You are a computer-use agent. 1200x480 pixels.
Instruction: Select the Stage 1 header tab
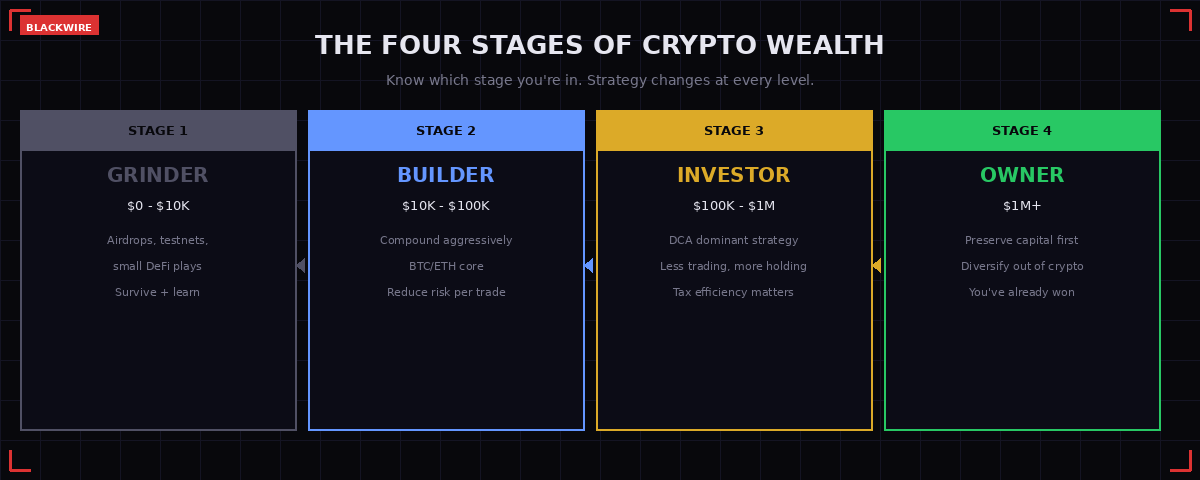(x=158, y=131)
